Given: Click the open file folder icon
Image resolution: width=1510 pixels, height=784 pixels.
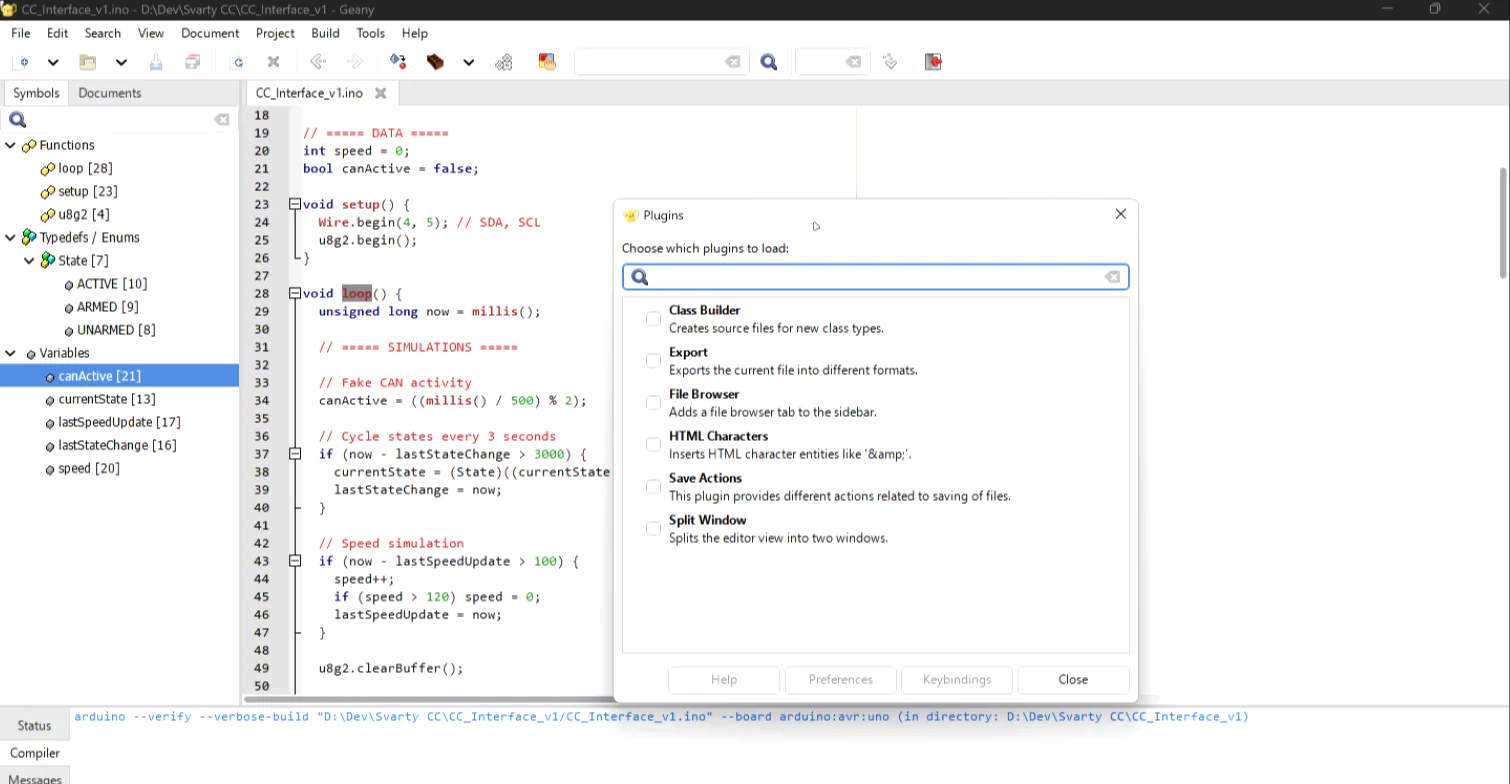Looking at the screenshot, I should click(88, 62).
